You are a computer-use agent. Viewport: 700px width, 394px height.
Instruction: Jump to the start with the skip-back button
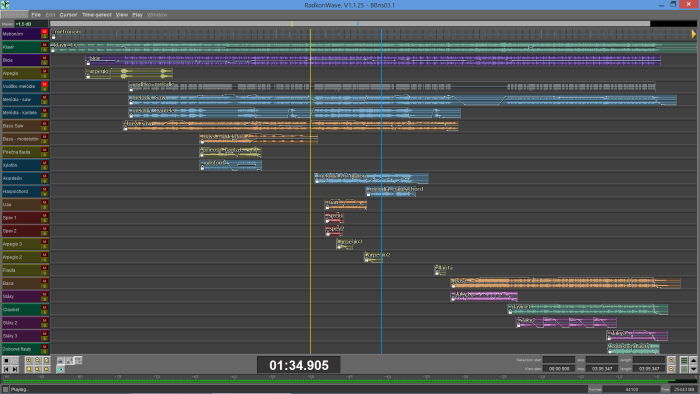click(6, 369)
